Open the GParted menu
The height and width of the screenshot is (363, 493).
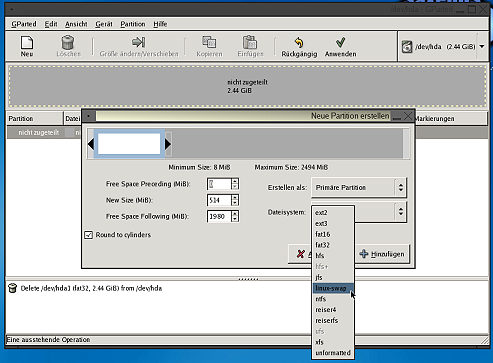click(24, 24)
